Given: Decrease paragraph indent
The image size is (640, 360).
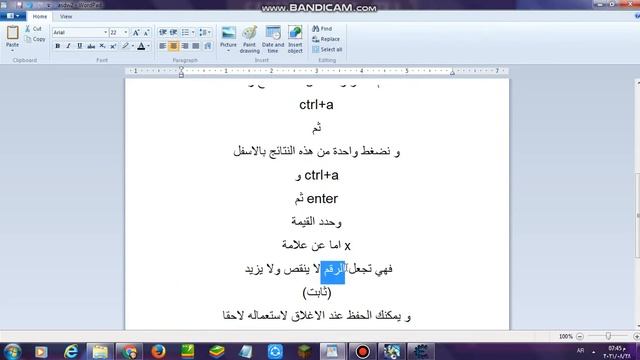Looking at the screenshot, I should [162, 32].
